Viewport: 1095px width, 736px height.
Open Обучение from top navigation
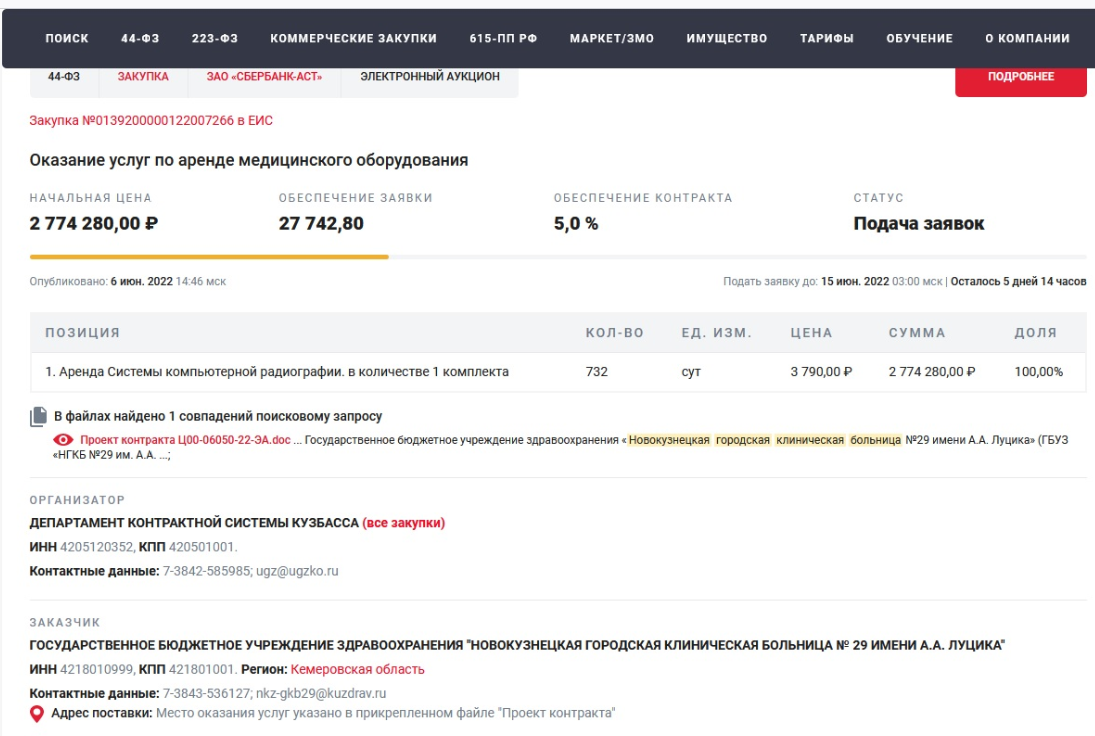coord(919,38)
